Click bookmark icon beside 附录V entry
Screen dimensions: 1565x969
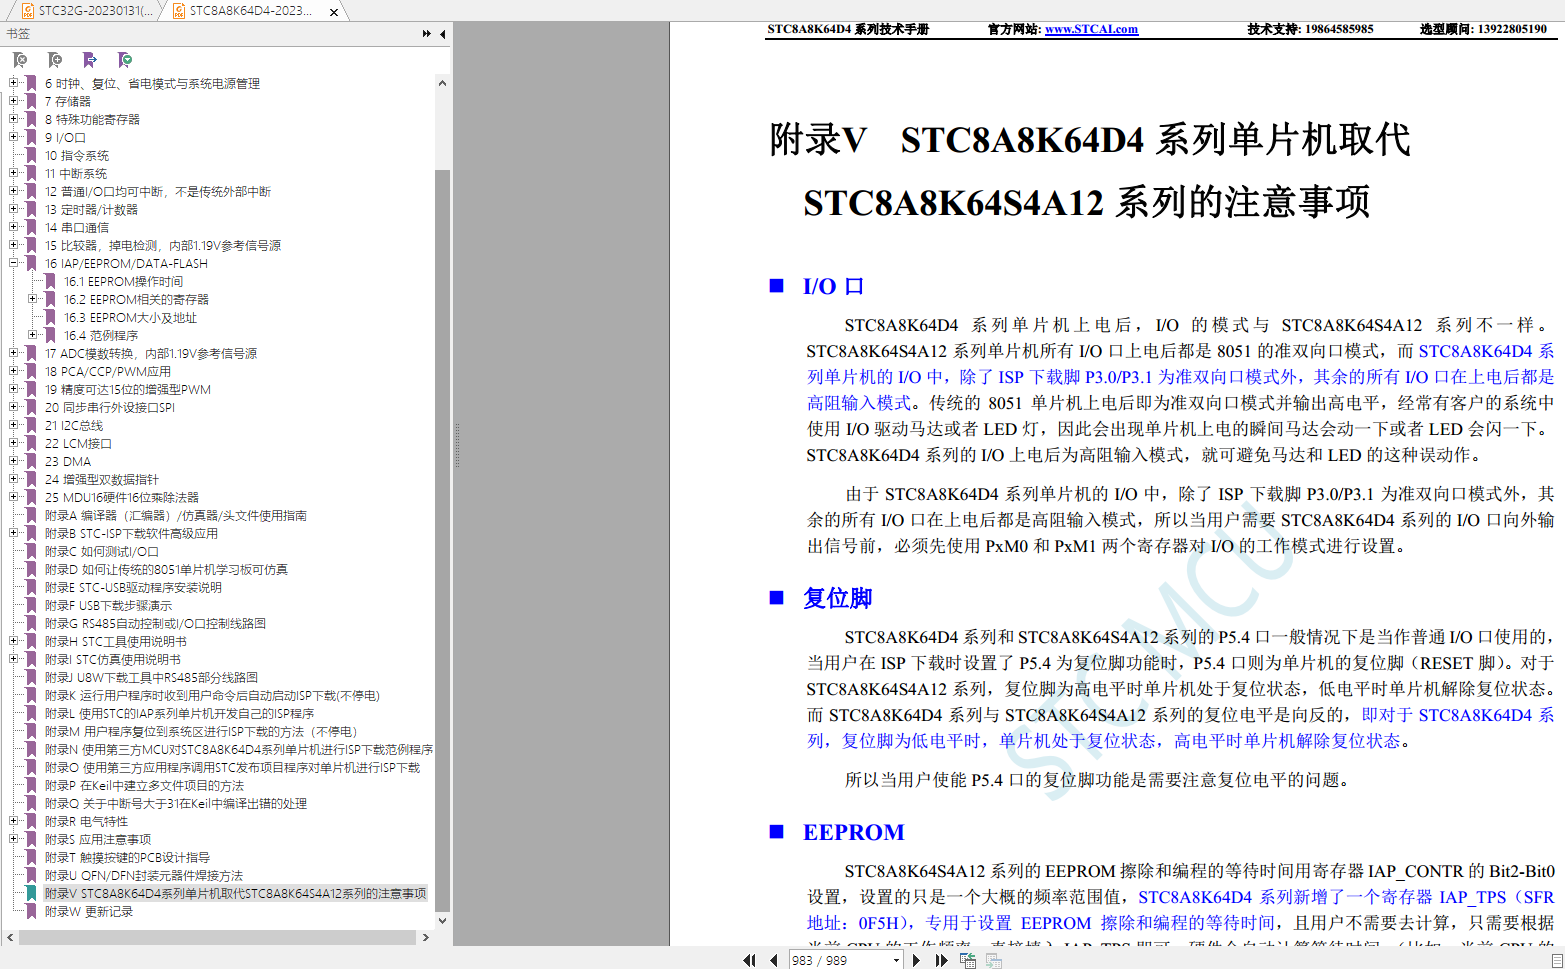click(x=32, y=893)
